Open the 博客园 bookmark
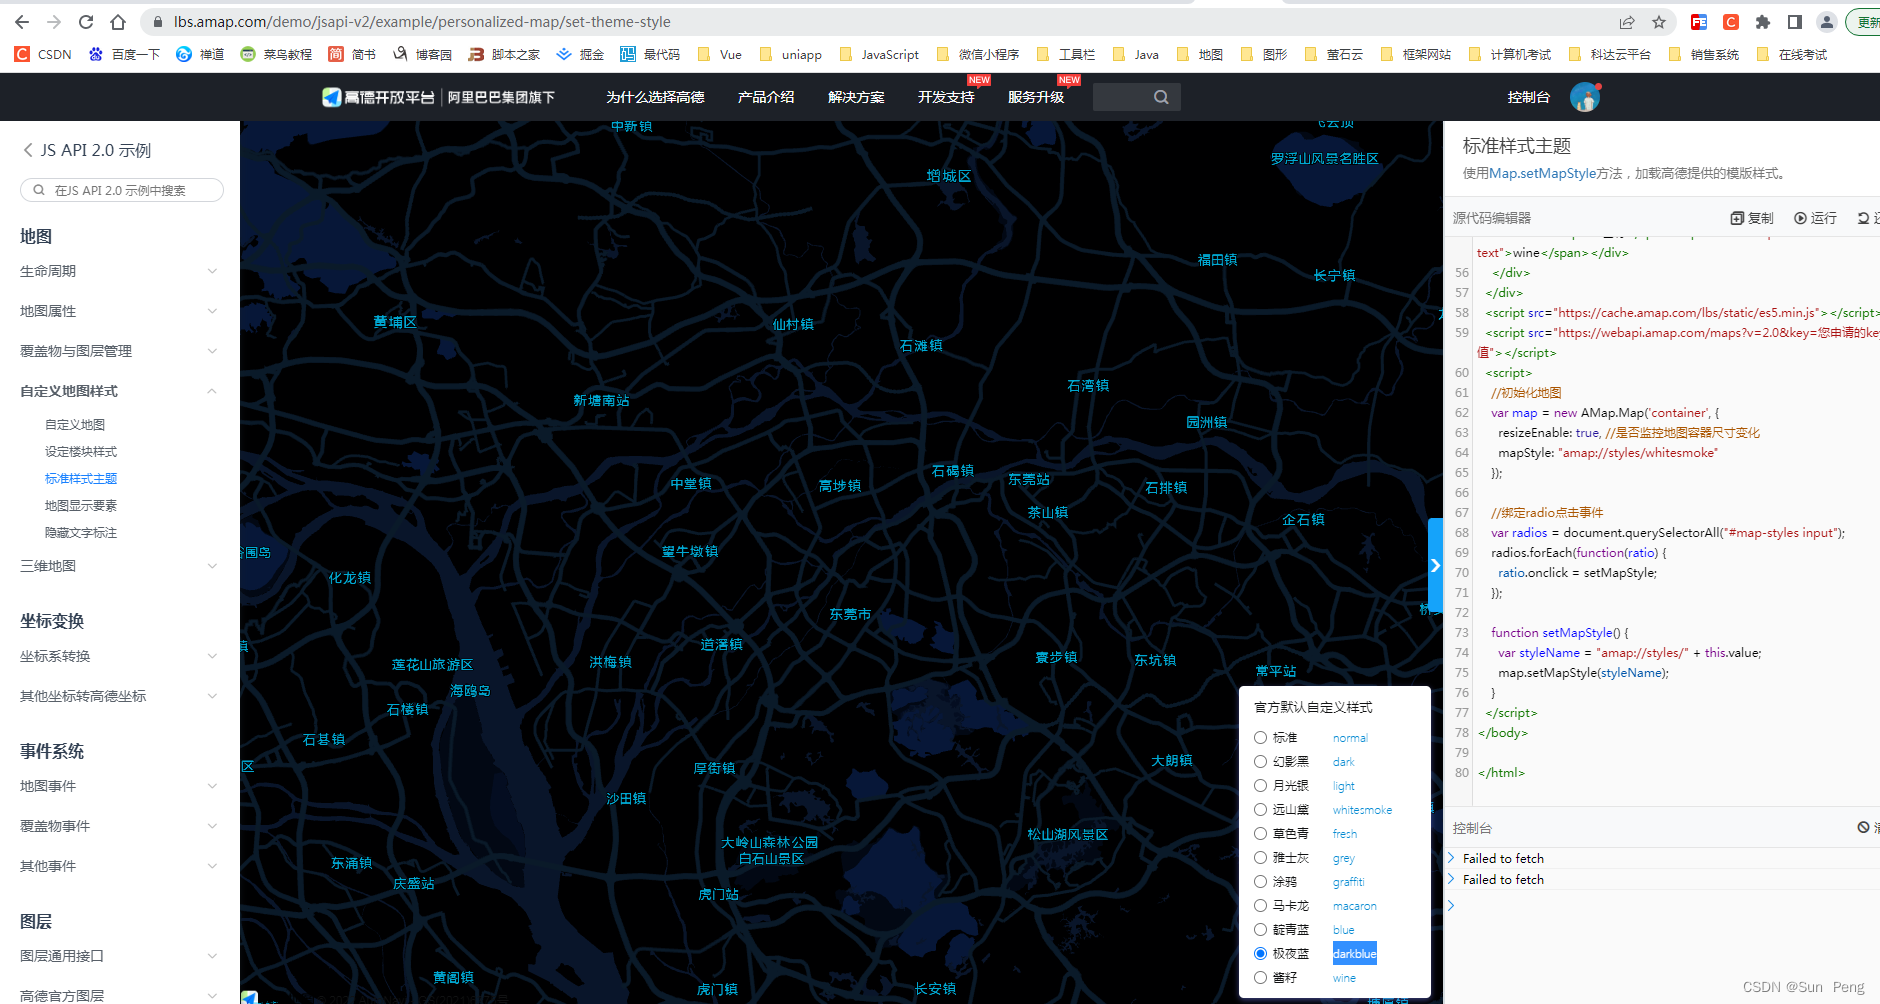Viewport: 1880px width, 1004px height. pos(422,54)
